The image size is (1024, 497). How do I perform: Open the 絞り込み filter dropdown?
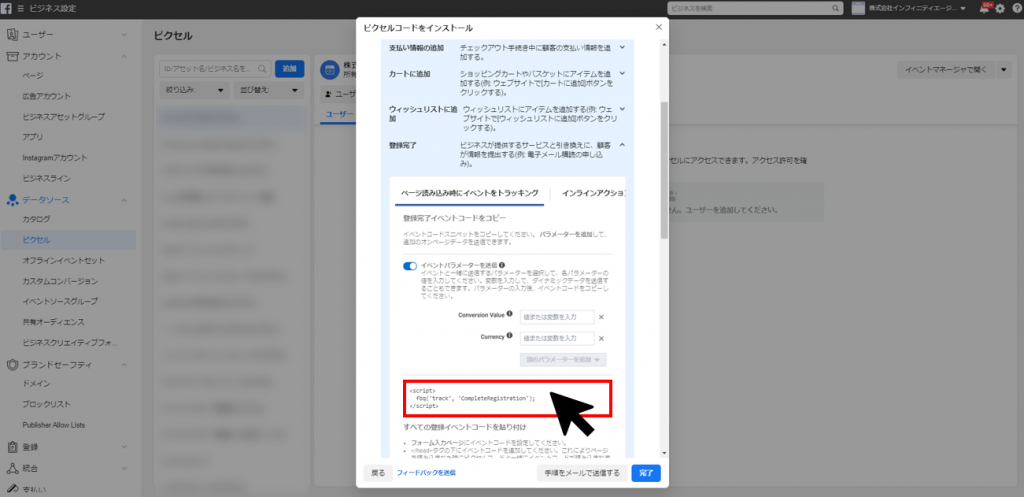pos(194,90)
